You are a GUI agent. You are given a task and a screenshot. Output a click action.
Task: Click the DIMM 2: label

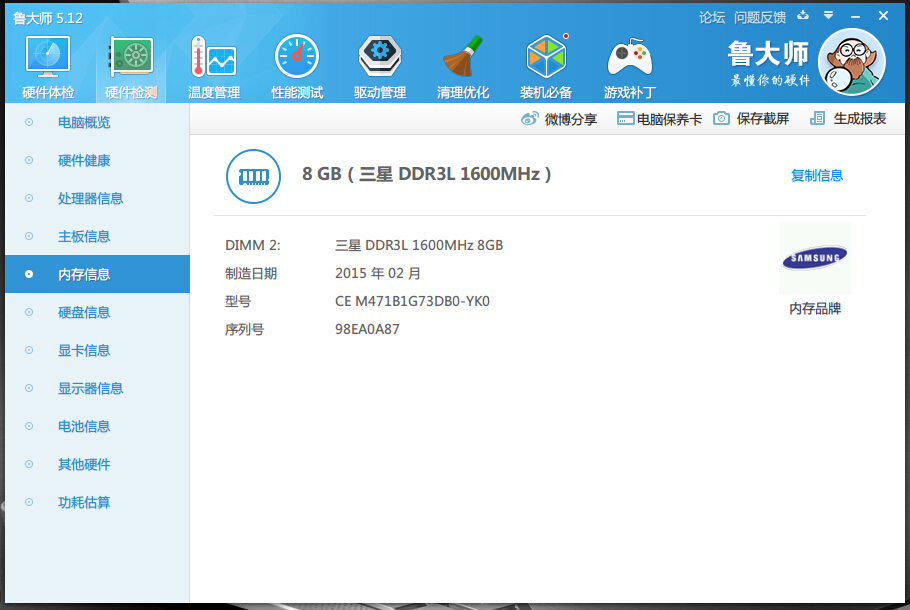point(252,246)
